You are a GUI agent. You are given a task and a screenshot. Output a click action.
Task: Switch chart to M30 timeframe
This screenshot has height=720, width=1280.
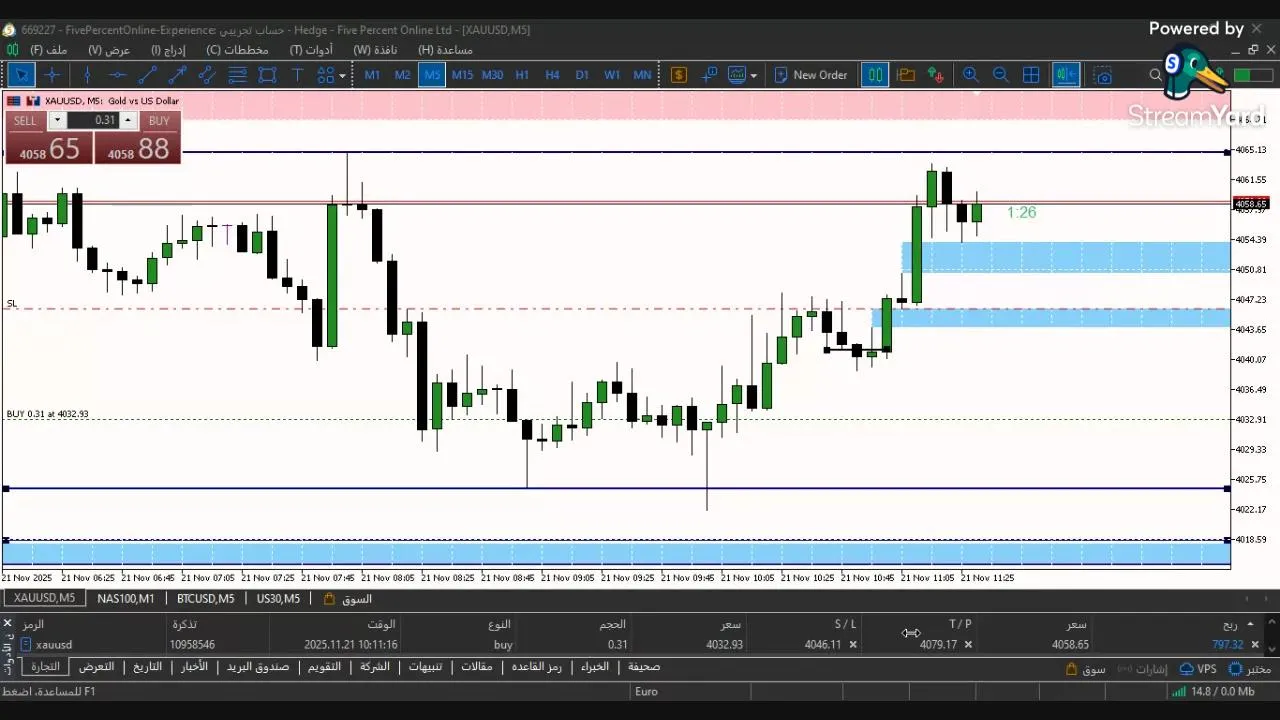click(x=492, y=75)
